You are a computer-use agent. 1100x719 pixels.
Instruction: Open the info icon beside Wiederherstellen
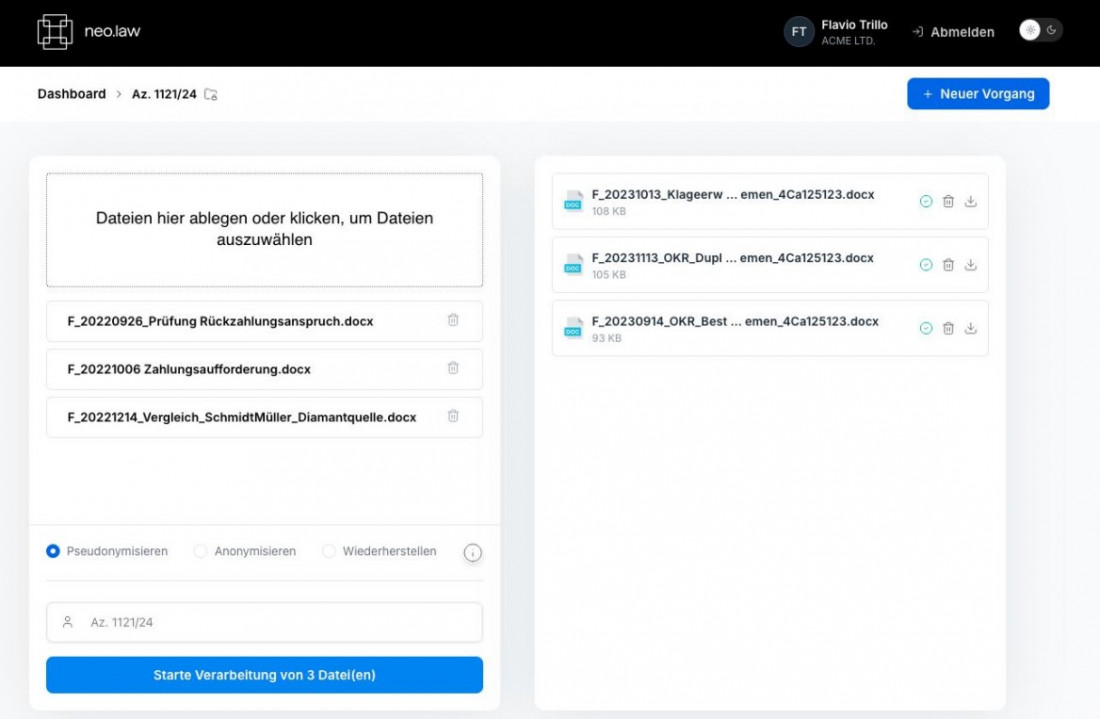click(x=473, y=553)
